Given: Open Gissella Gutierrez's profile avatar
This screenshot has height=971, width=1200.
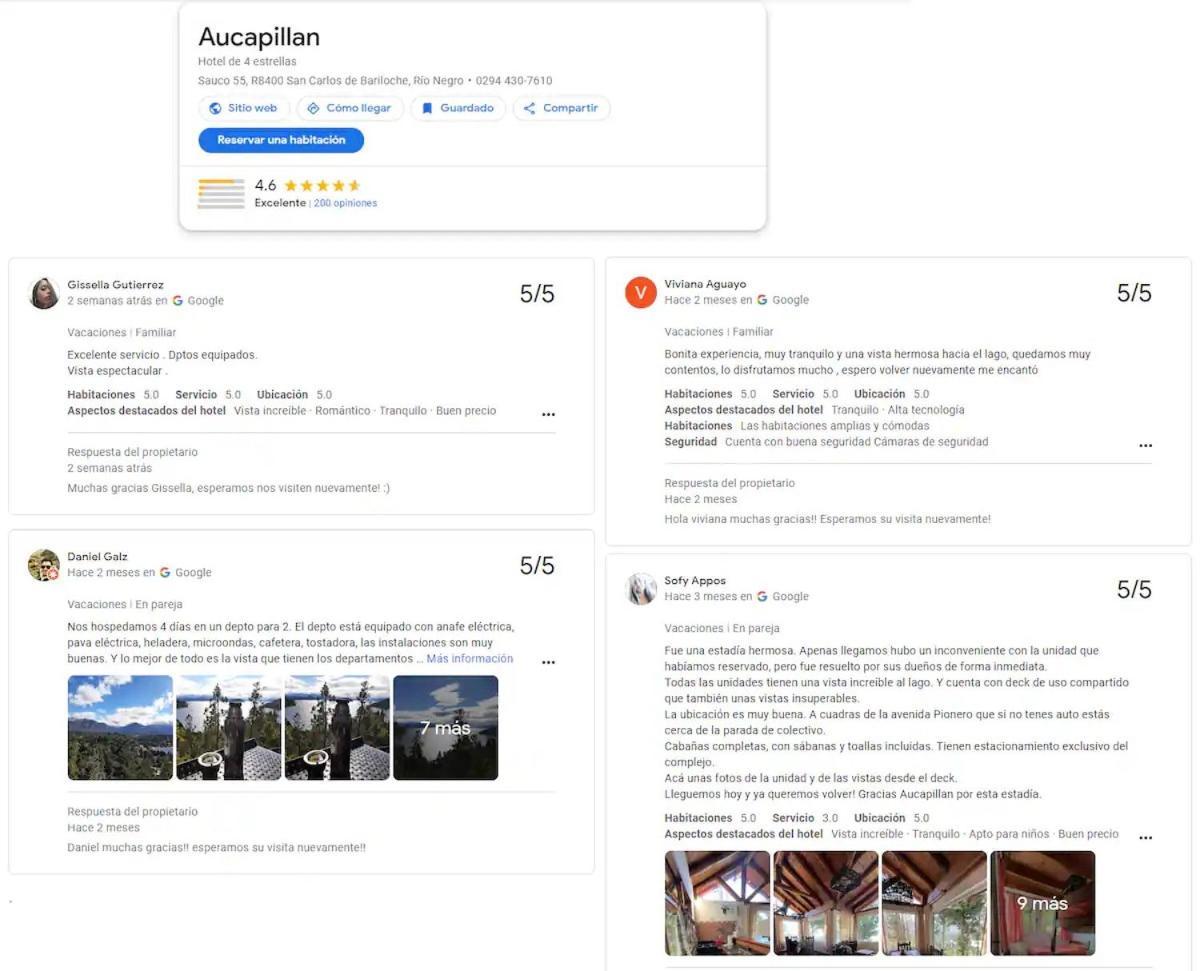Looking at the screenshot, I should coord(44,293).
